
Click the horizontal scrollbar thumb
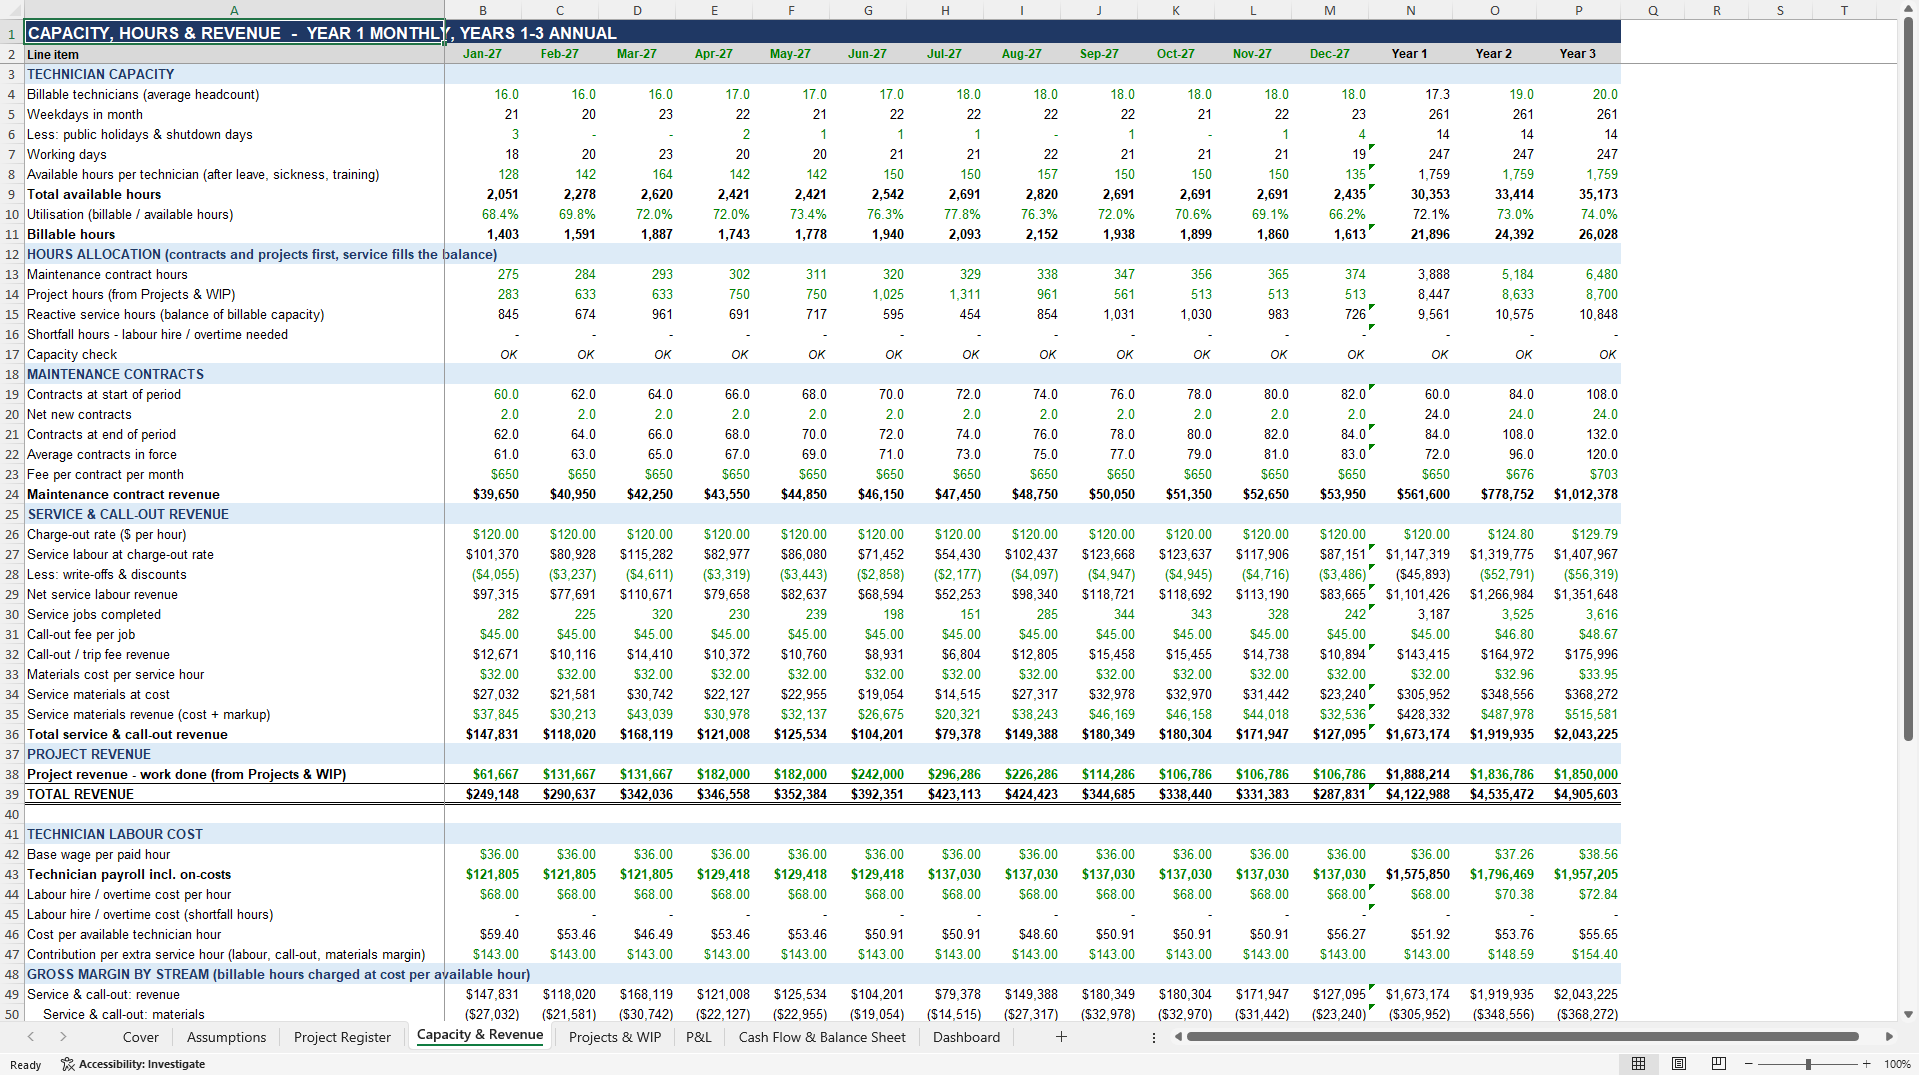point(1522,1037)
